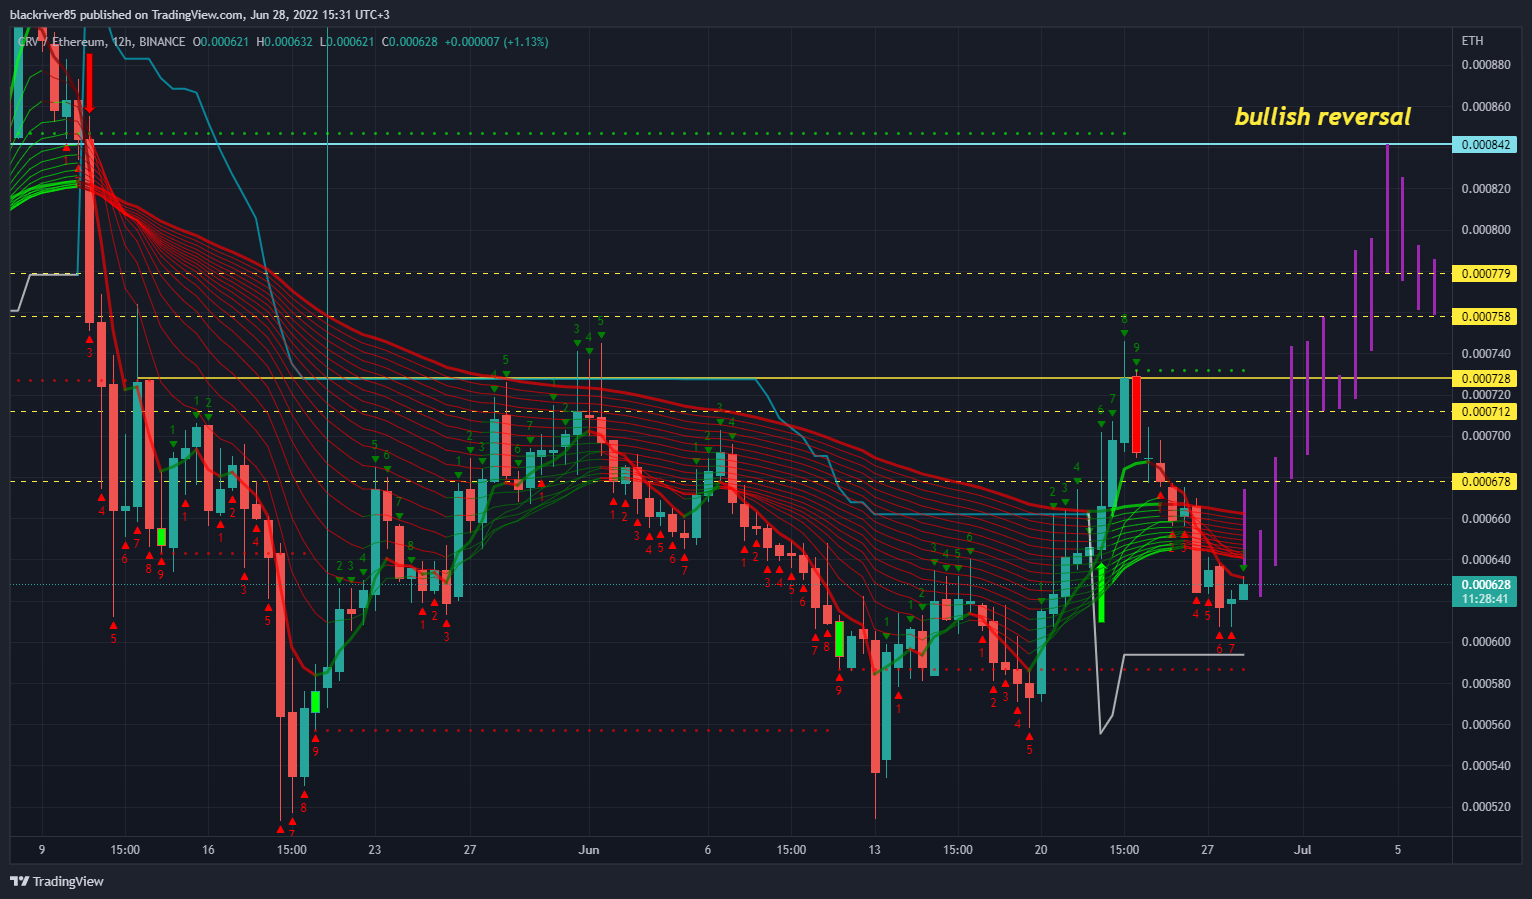Click the close value C0.000628 in legend
The height and width of the screenshot is (899, 1532).
409,42
